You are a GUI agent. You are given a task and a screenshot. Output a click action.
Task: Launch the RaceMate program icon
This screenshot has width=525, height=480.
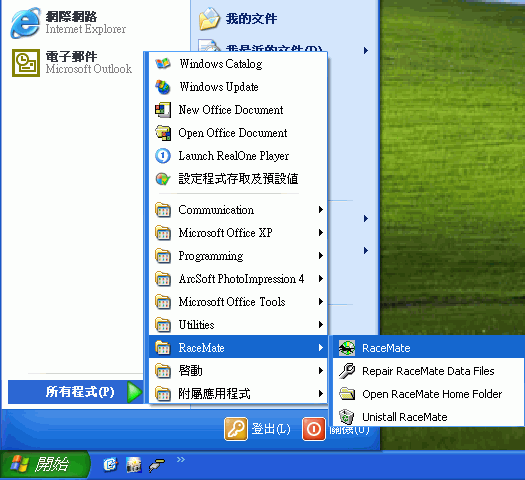tap(347, 348)
